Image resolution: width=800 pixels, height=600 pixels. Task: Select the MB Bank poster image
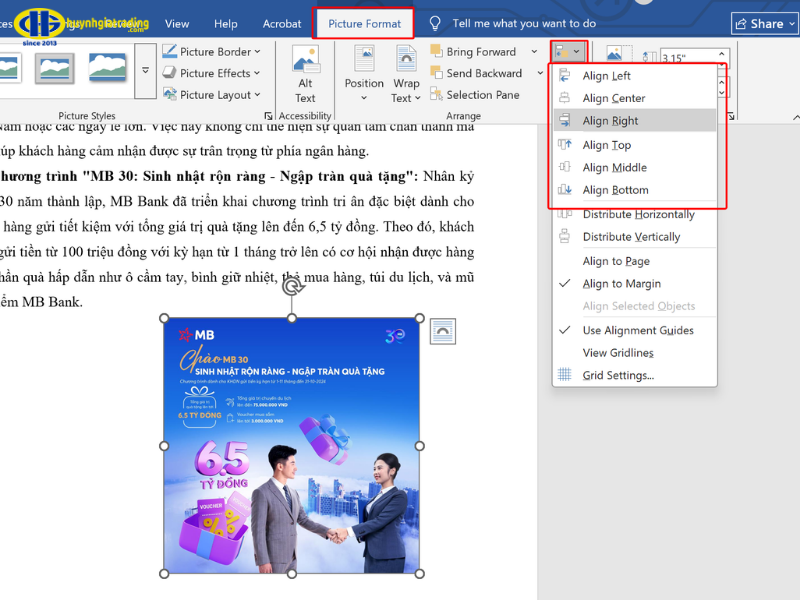point(291,446)
